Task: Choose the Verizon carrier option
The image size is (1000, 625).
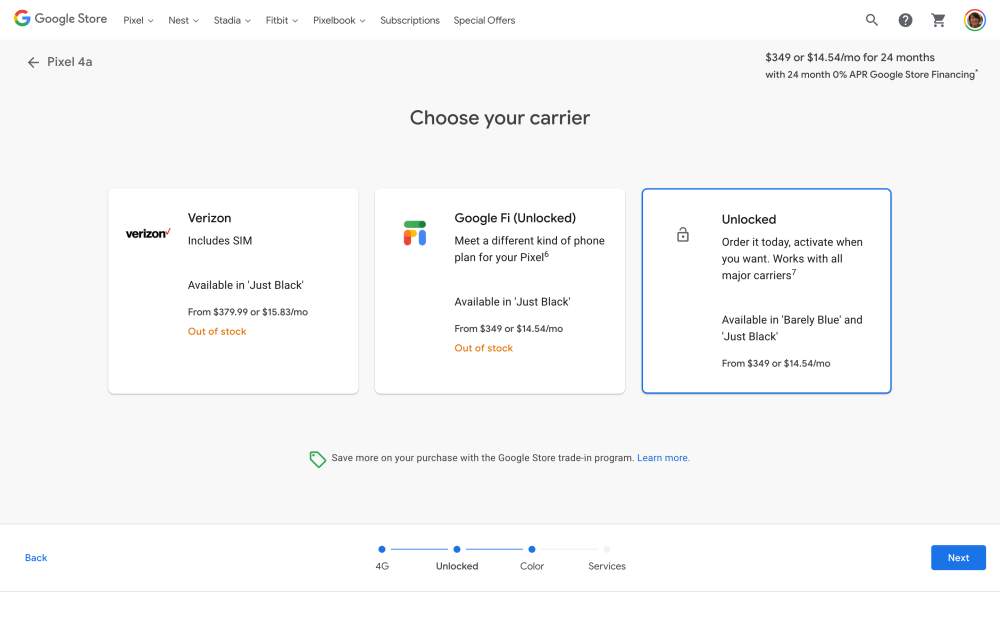Action: [233, 291]
